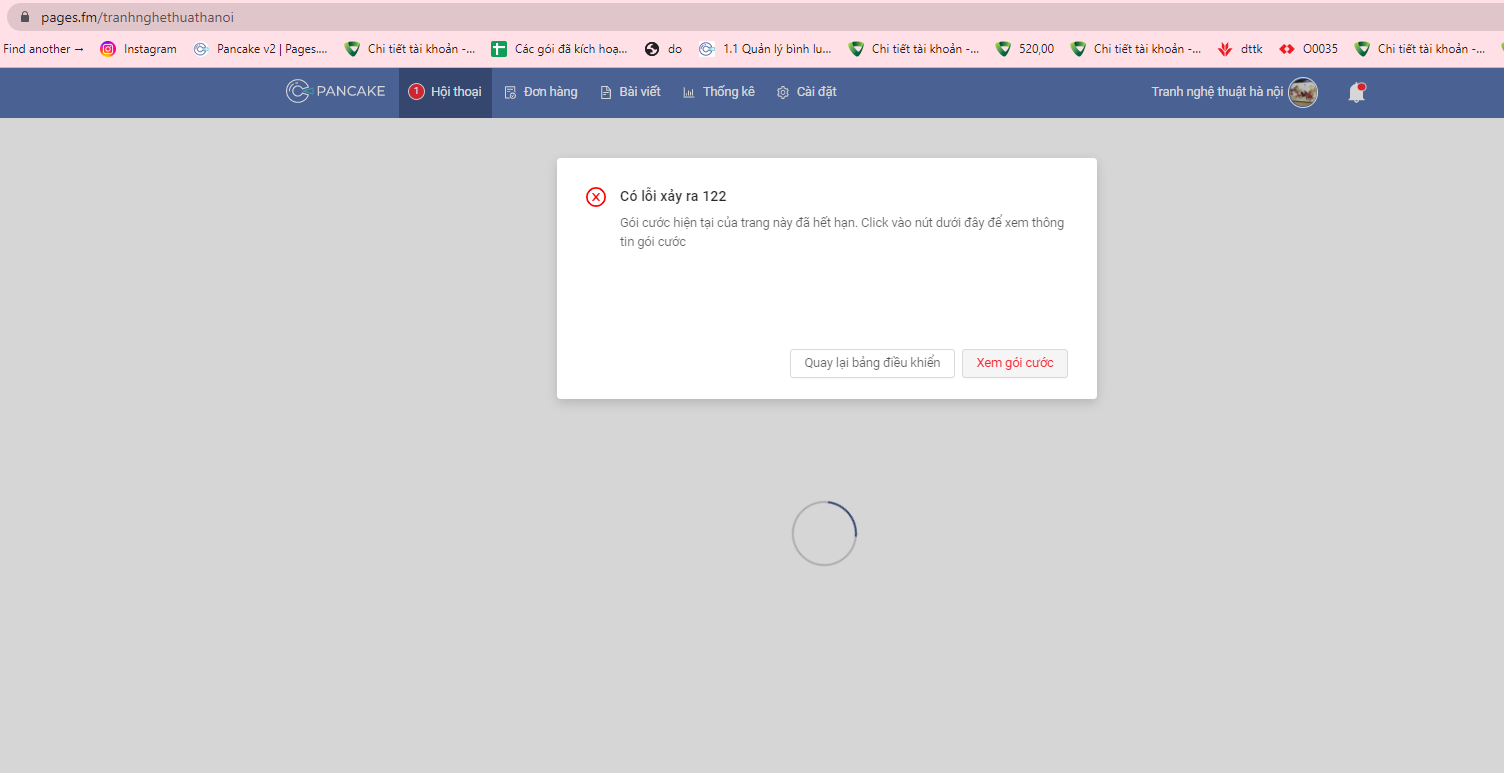Open Các gói đã kích hoạt bookmark

tap(559, 49)
